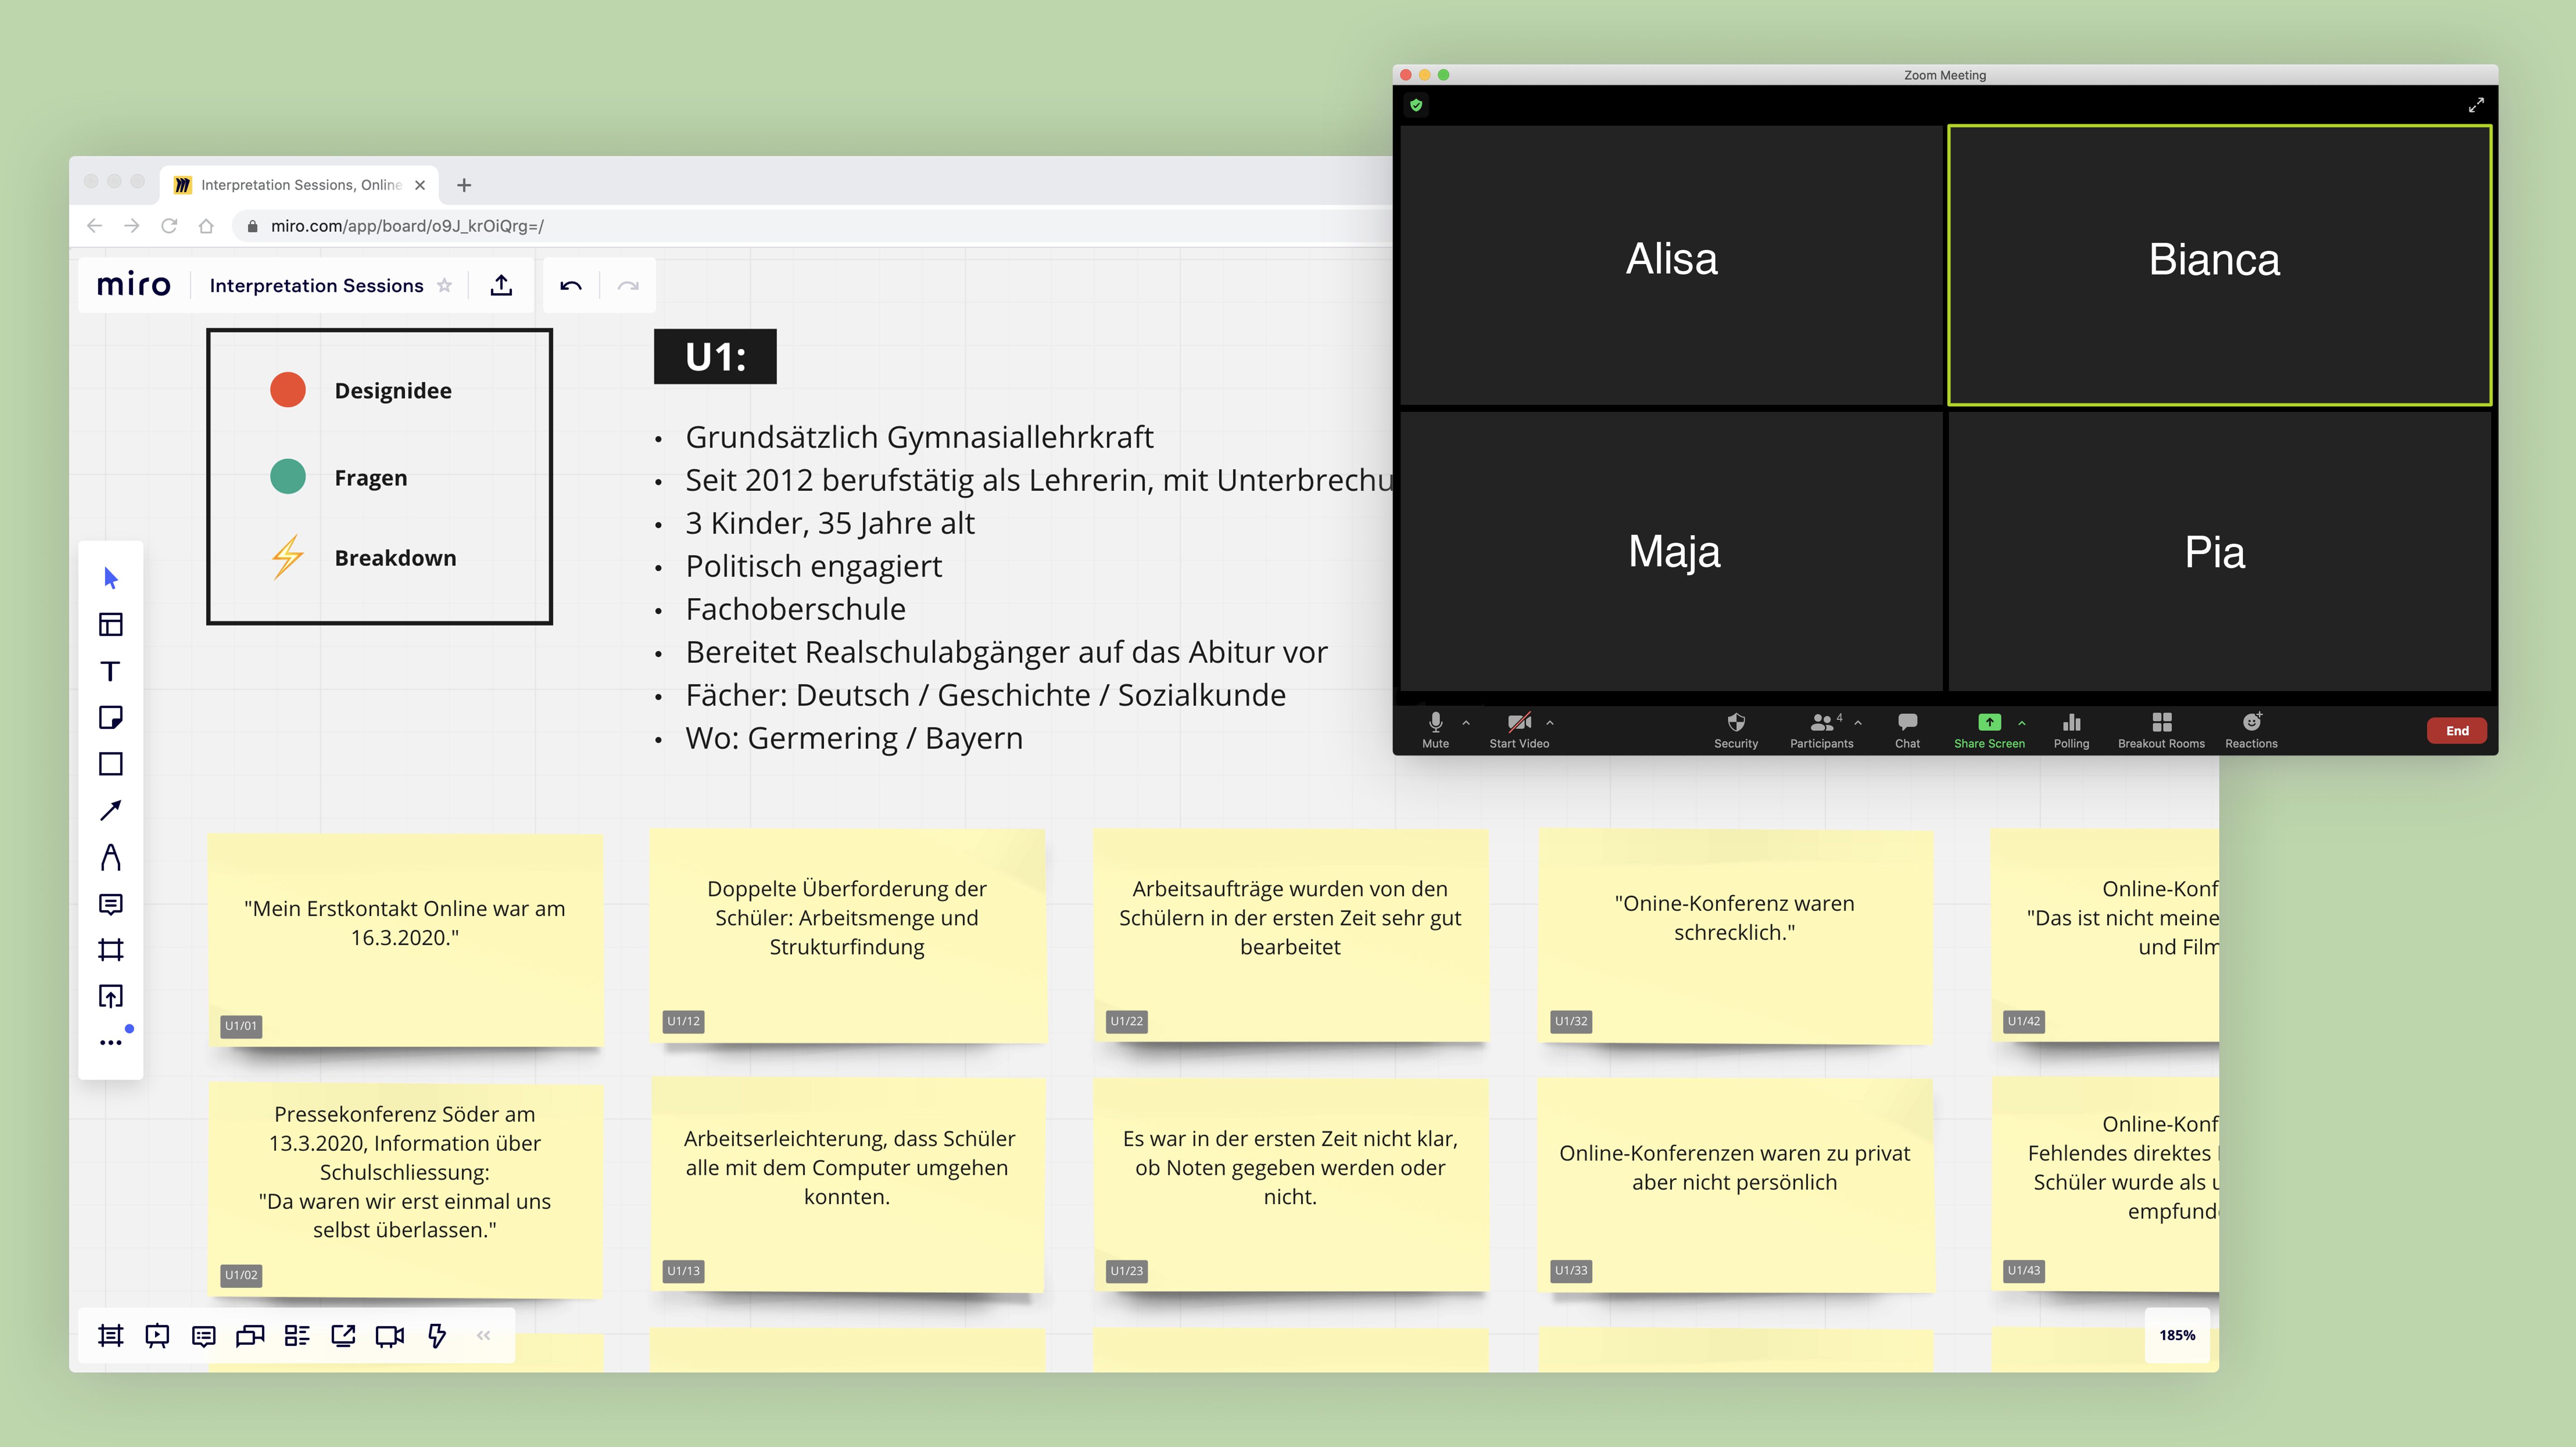Undo last action in Miro
The height and width of the screenshot is (1447, 2576).
click(571, 286)
